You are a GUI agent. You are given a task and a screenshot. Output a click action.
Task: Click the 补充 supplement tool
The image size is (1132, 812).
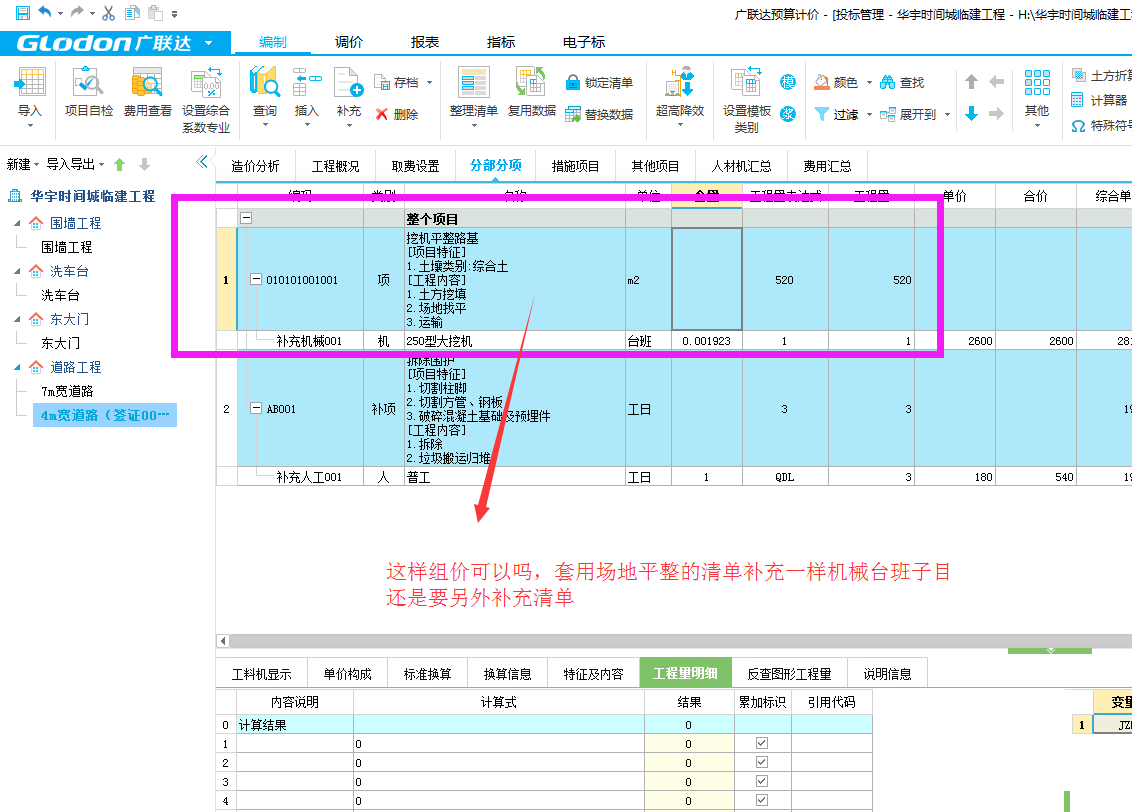[x=349, y=96]
